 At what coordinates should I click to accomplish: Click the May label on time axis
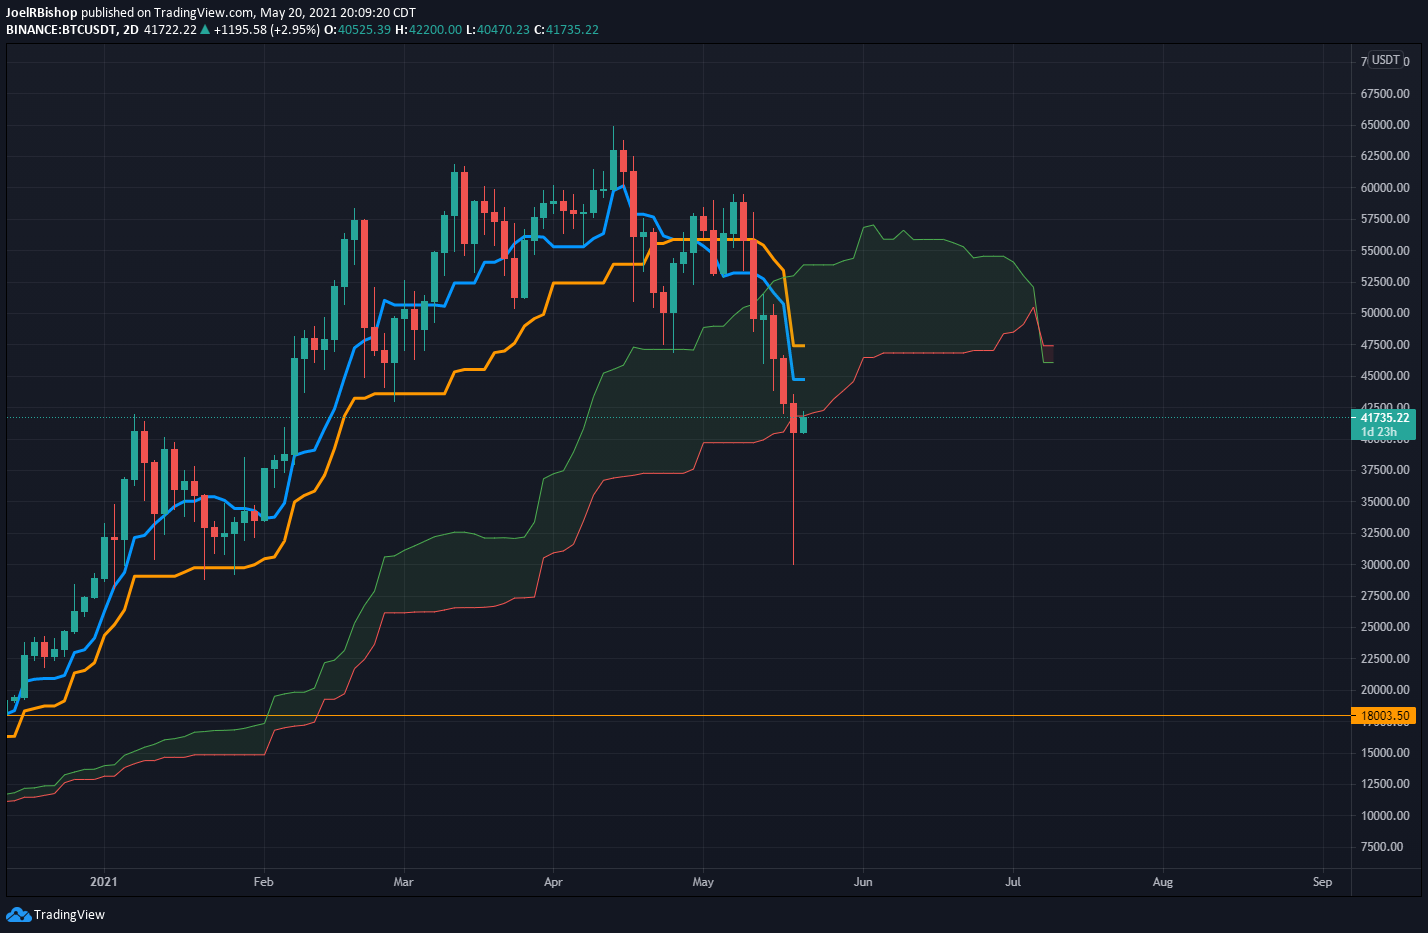point(703,882)
